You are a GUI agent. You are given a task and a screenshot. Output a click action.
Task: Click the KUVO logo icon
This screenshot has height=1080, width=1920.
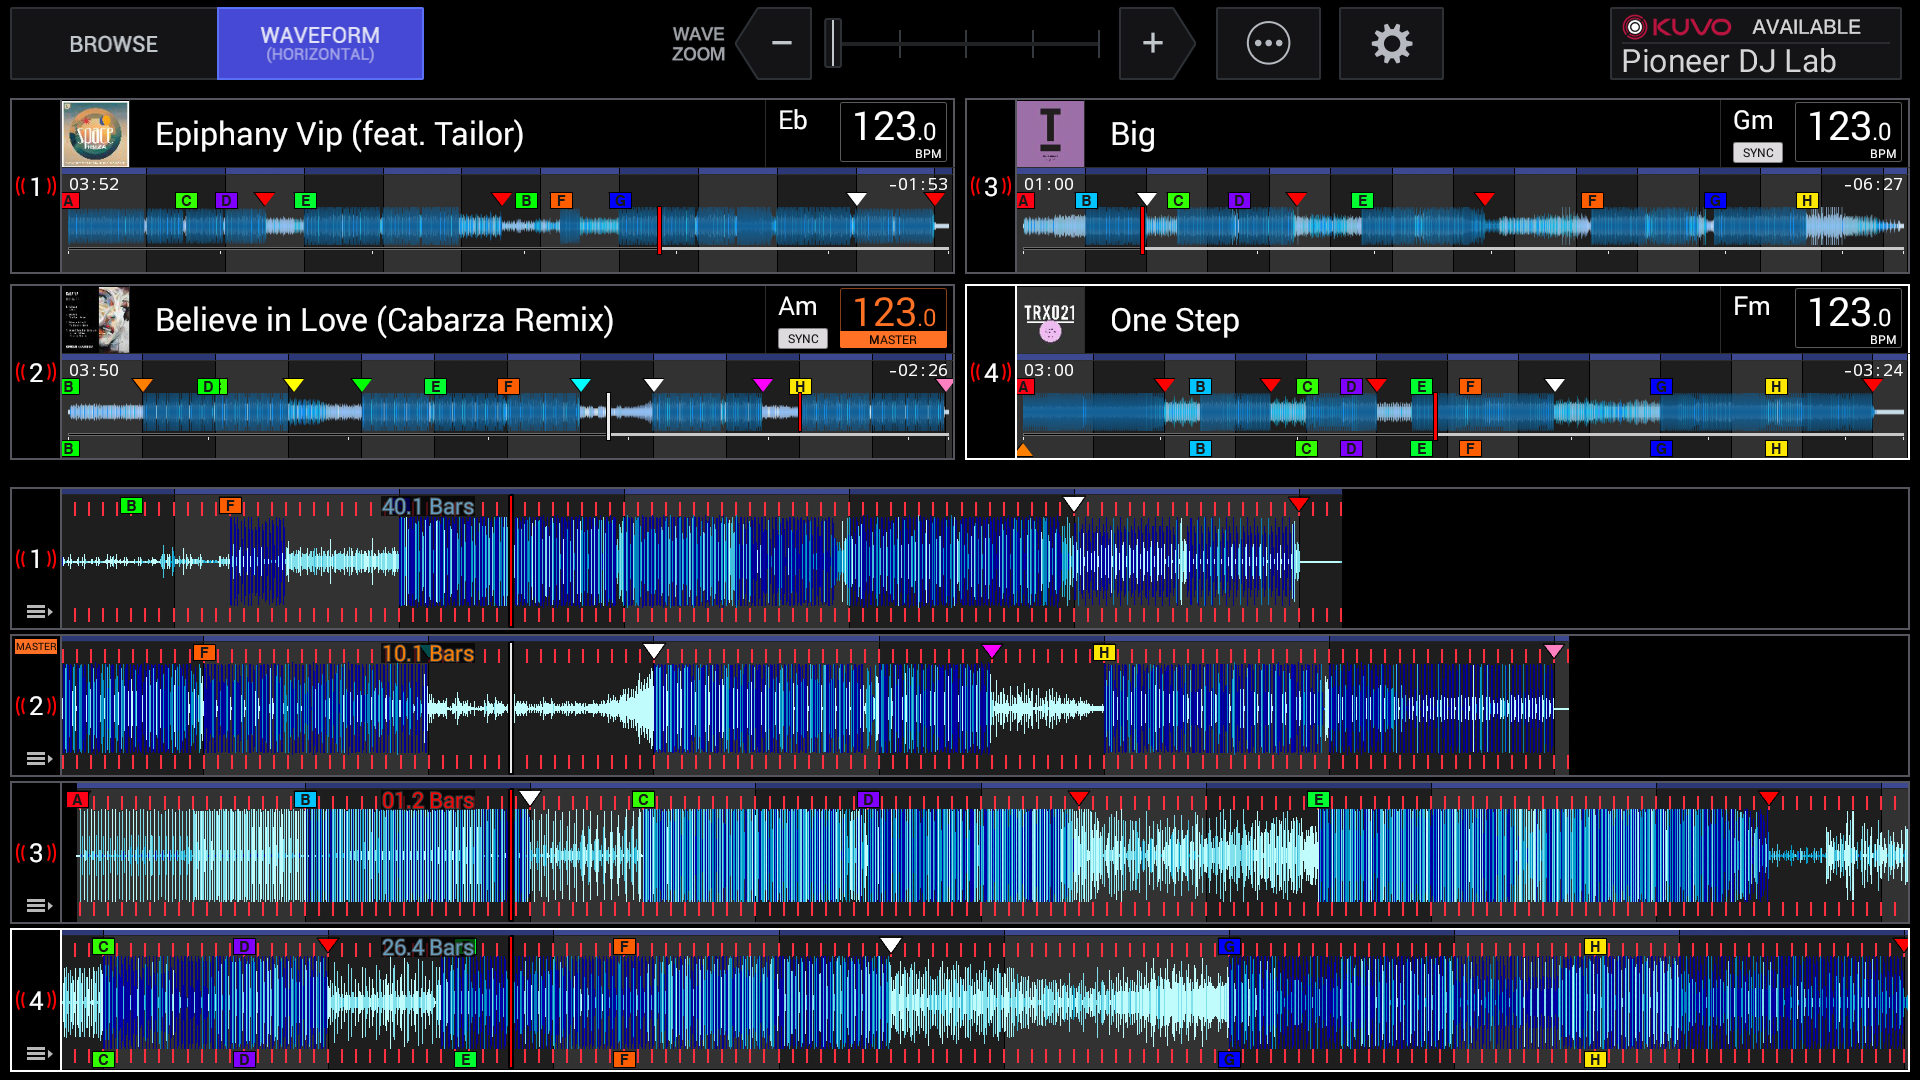tap(1635, 27)
